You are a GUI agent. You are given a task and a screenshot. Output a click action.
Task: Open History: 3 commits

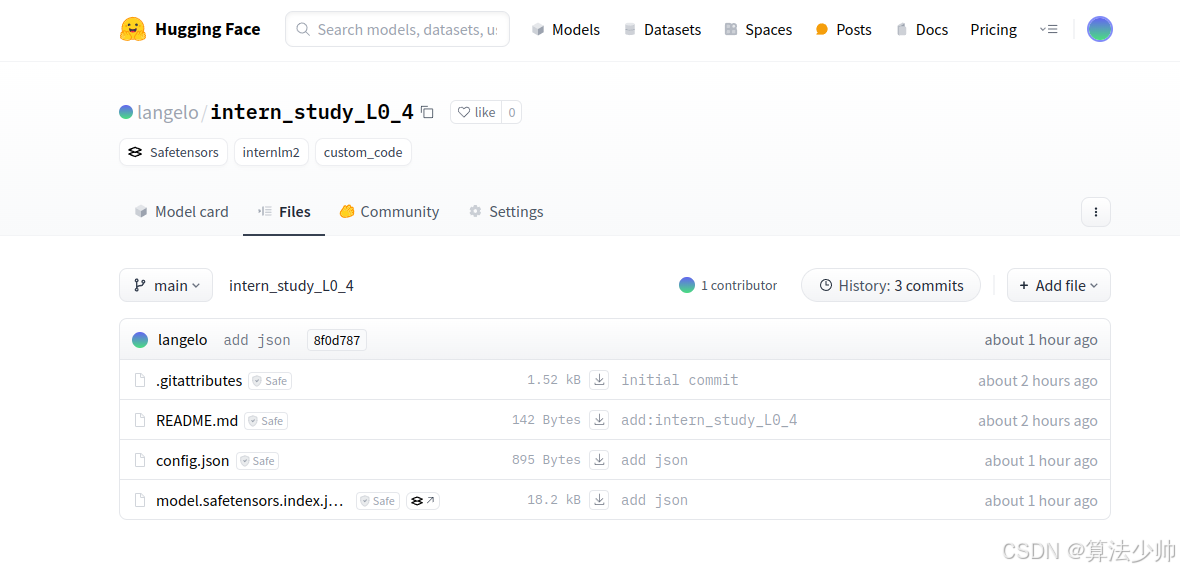[x=891, y=285]
